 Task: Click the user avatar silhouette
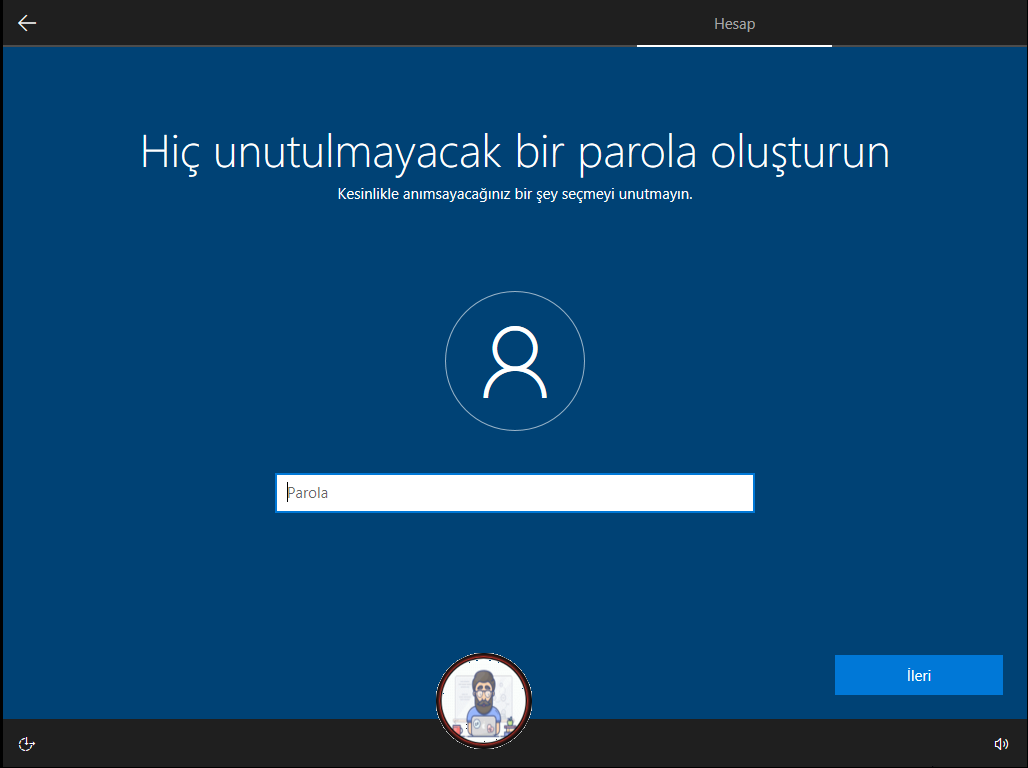[x=515, y=361]
